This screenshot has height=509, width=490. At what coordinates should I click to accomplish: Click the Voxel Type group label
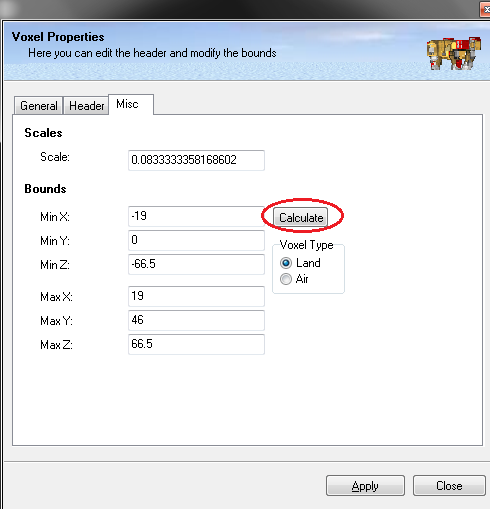click(x=307, y=245)
